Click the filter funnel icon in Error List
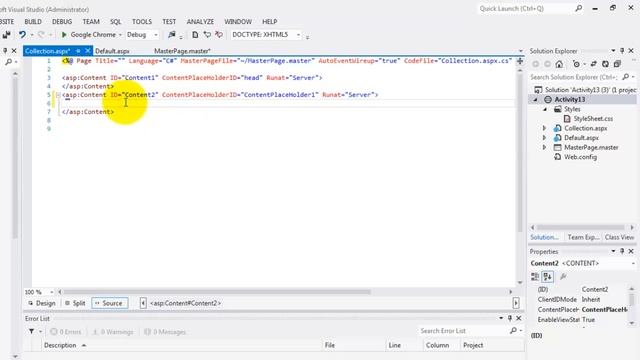This screenshot has width=640, height=360. [31, 331]
